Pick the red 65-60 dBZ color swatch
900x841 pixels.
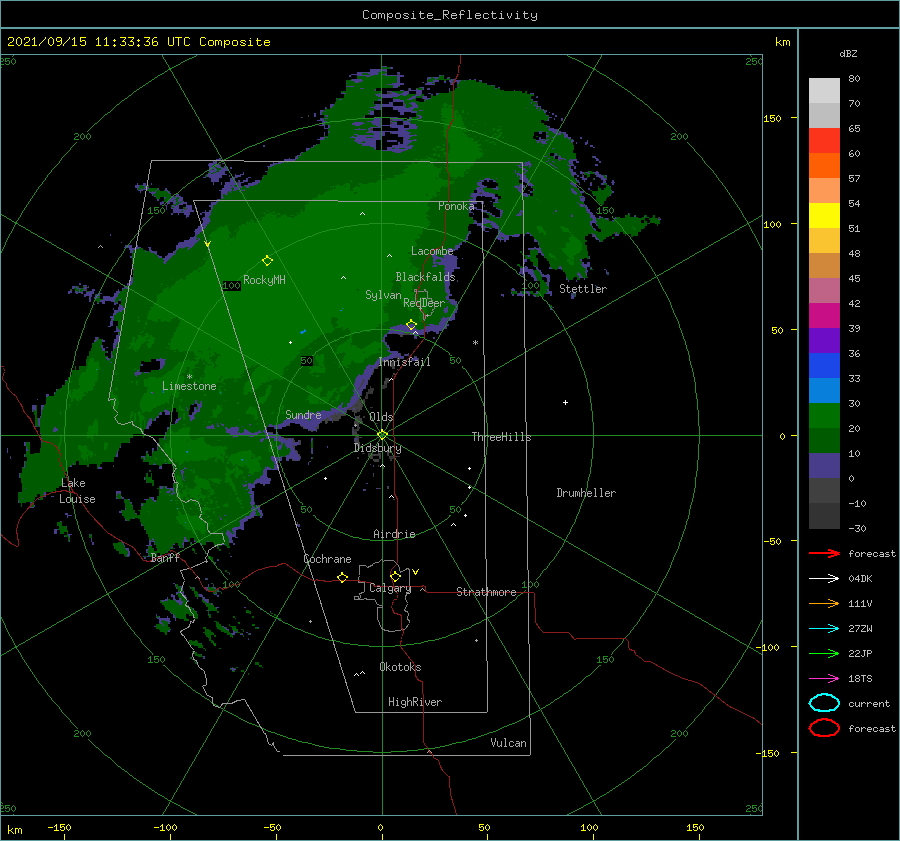click(824, 141)
